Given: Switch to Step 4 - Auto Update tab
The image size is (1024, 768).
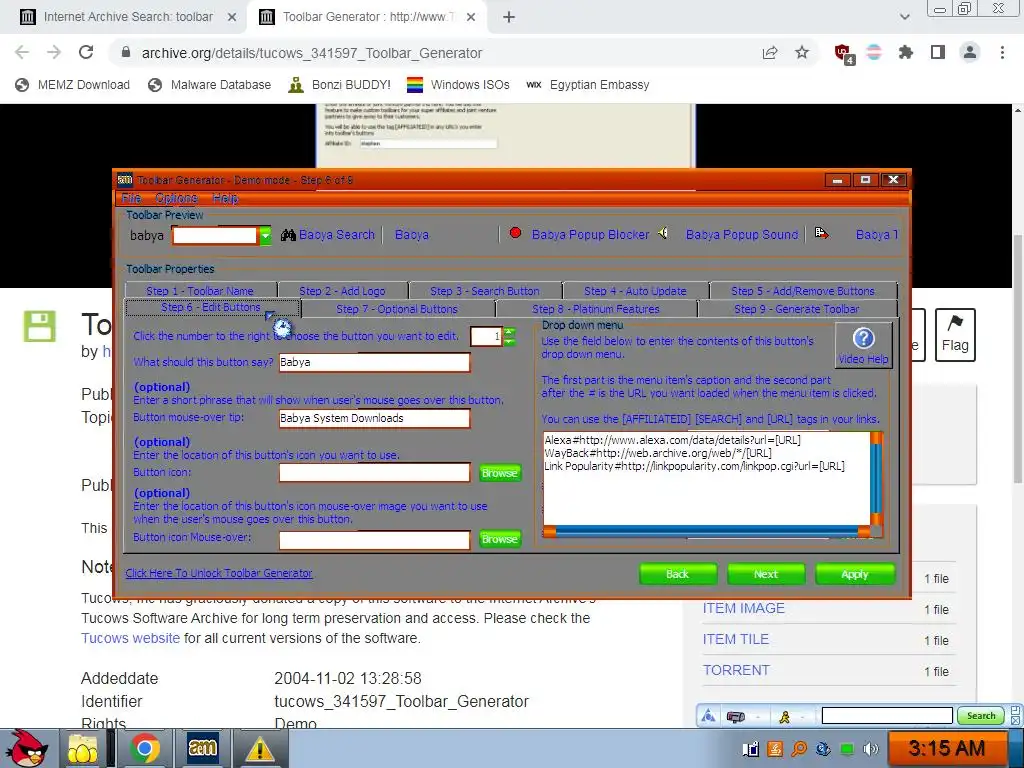Looking at the screenshot, I should 635,291.
